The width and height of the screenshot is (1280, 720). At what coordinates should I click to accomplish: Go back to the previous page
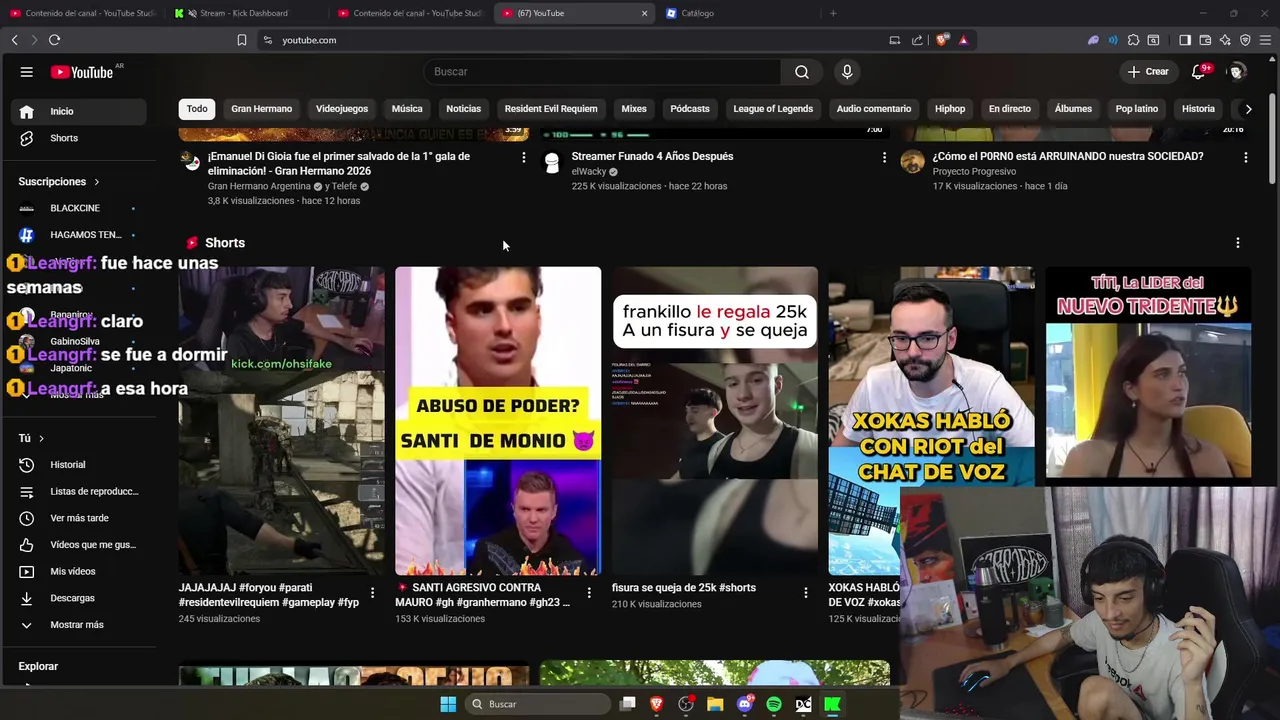(14, 40)
